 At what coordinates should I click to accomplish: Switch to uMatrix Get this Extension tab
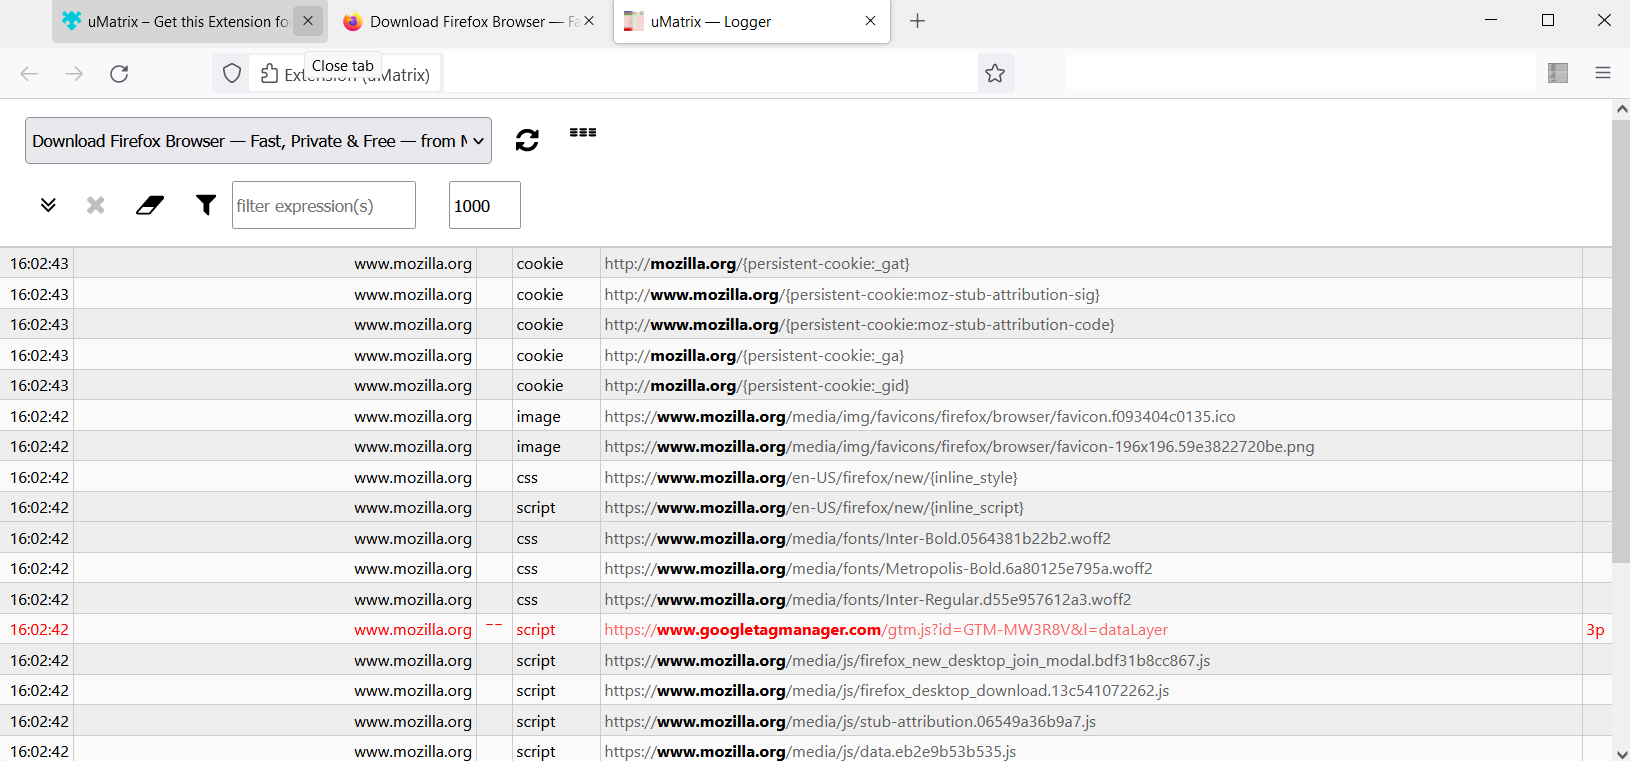[x=189, y=21]
